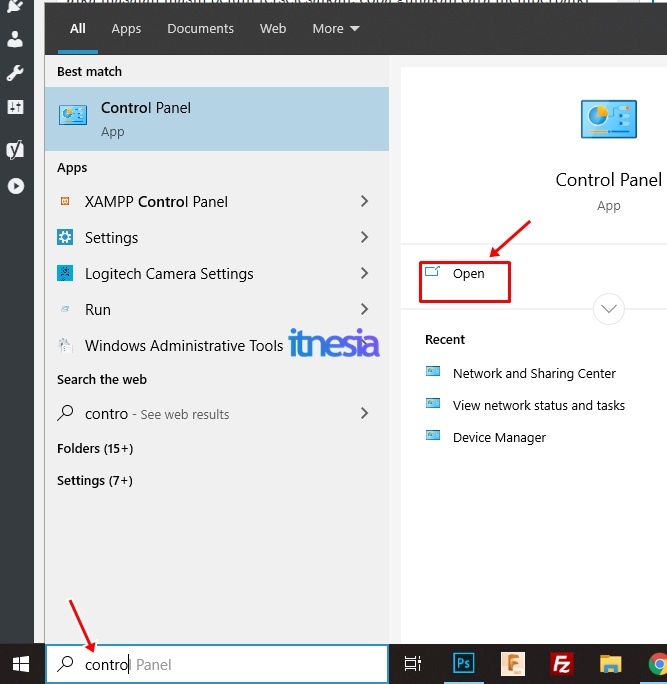
Task: Switch to the Apps tab
Action: tap(126, 29)
